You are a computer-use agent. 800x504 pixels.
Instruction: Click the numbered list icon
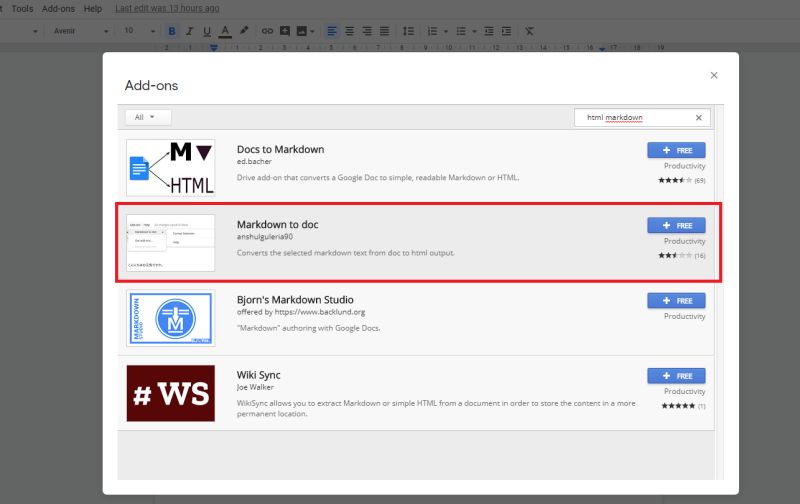point(432,31)
